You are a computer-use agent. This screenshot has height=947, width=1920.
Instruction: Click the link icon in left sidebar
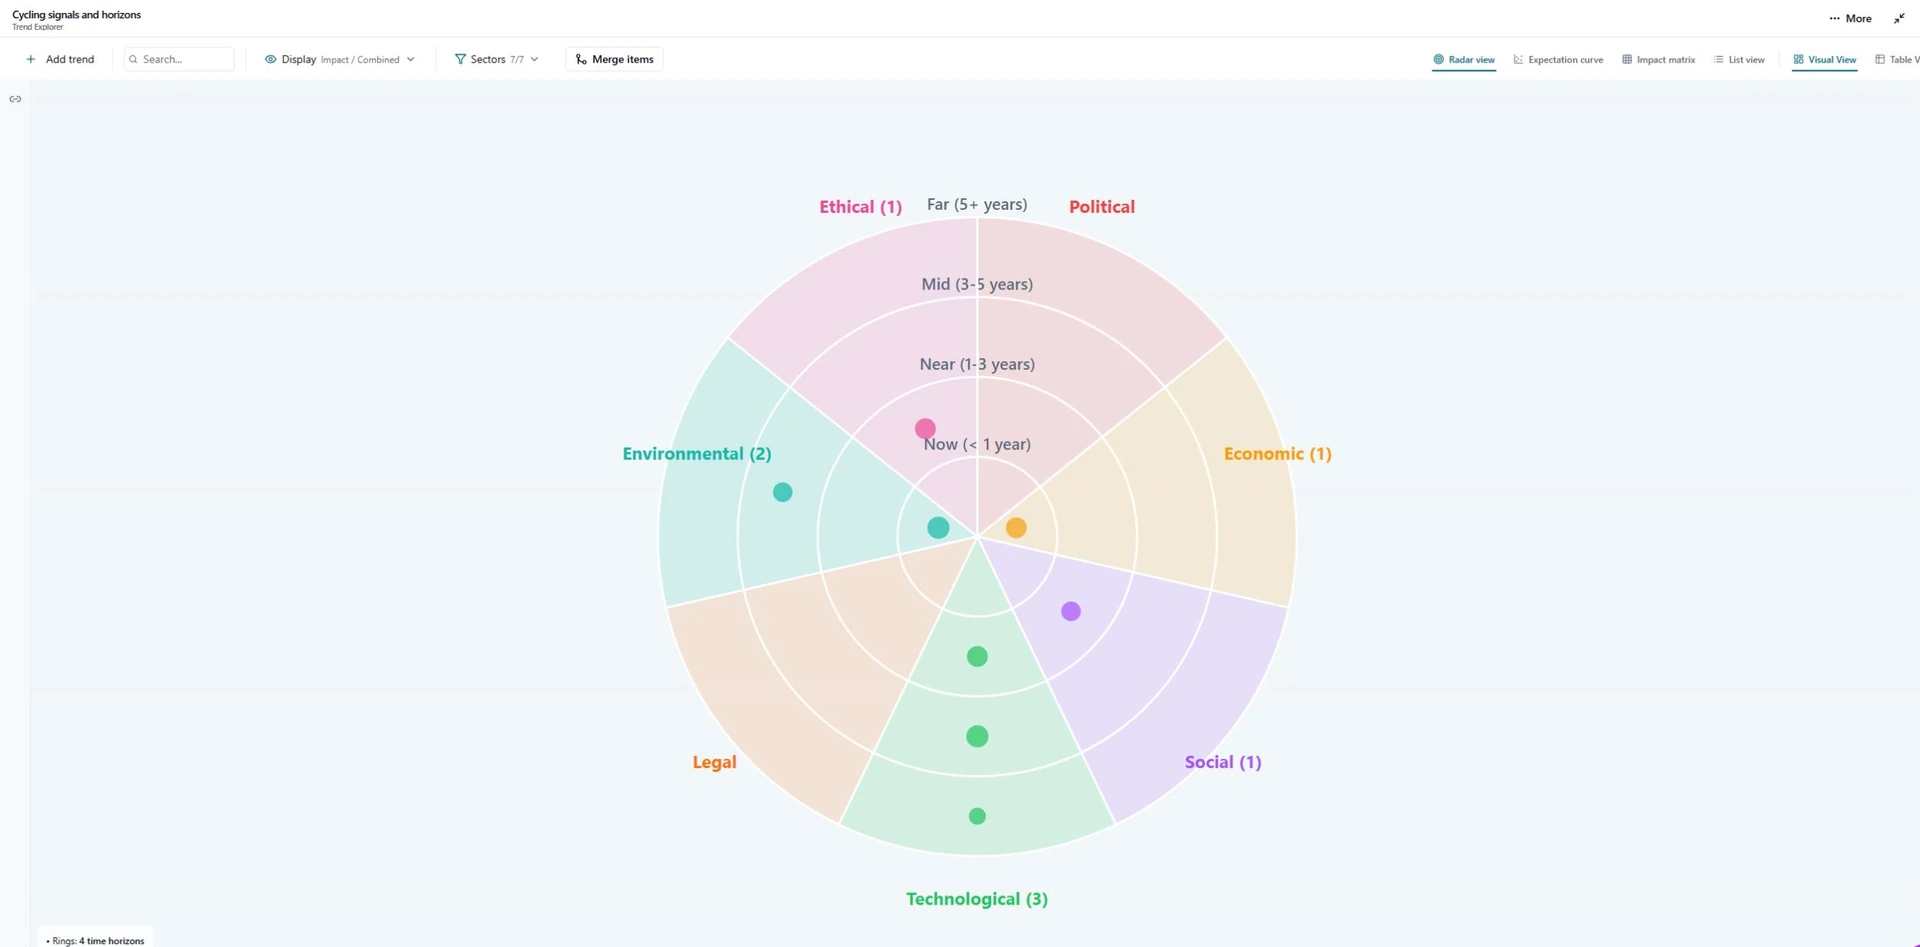click(15, 99)
